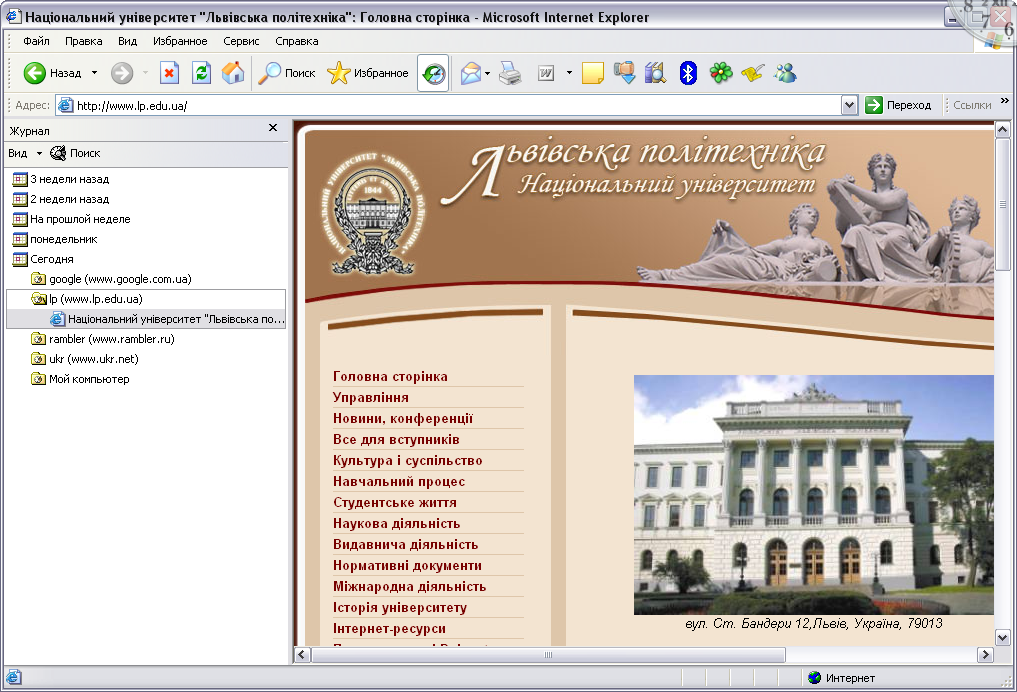
Task: Open the Избранное menu
Action: click(x=180, y=41)
